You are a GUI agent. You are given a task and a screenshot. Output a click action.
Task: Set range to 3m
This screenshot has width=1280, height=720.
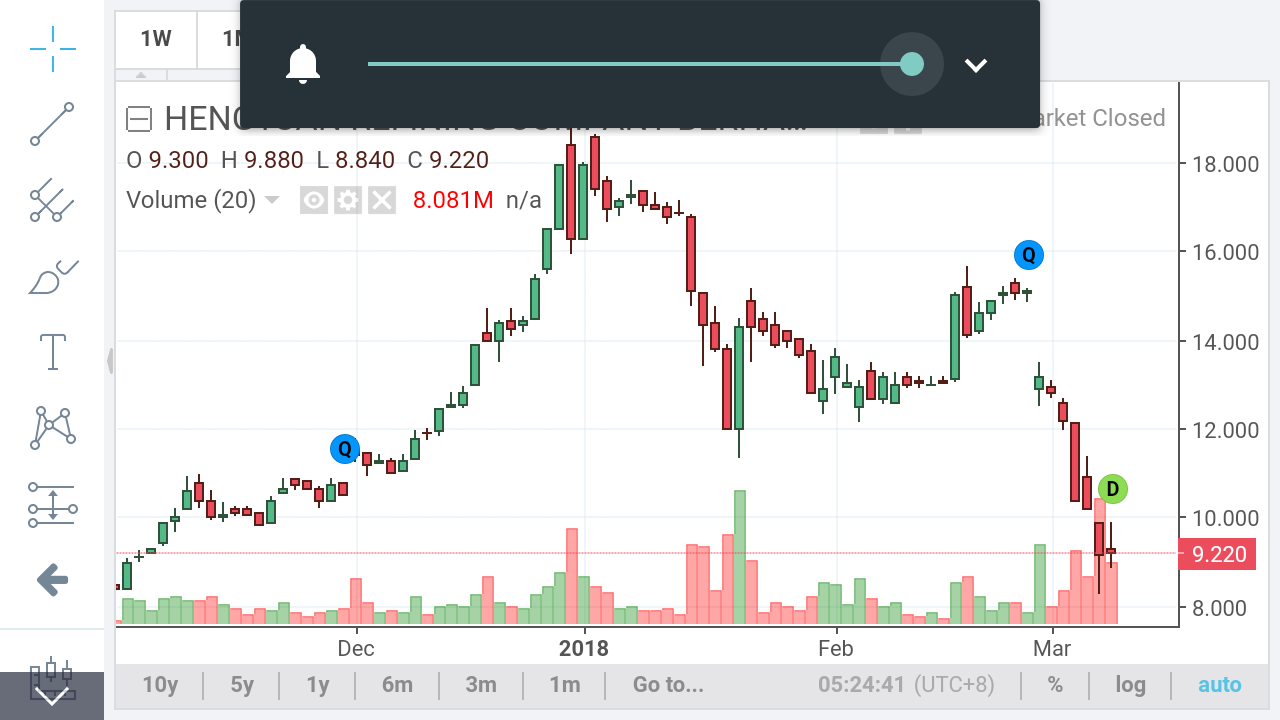(x=481, y=685)
